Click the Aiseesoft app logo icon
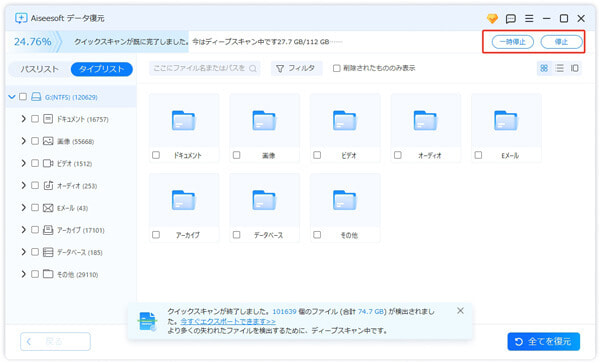 (x=21, y=18)
